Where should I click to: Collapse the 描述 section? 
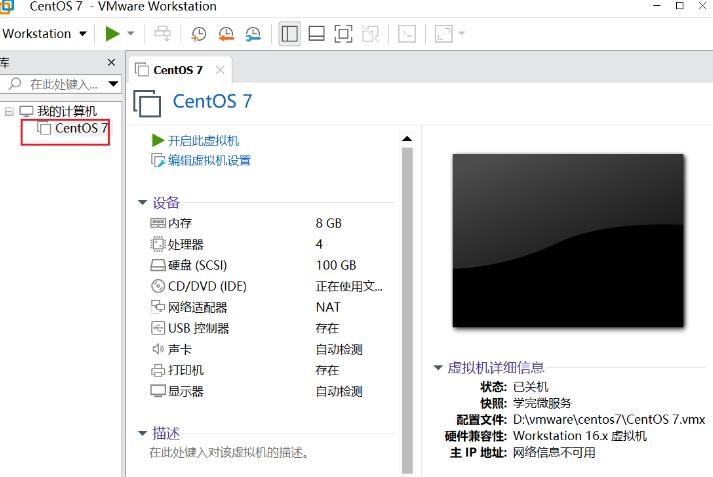pyautogui.click(x=142, y=433)
